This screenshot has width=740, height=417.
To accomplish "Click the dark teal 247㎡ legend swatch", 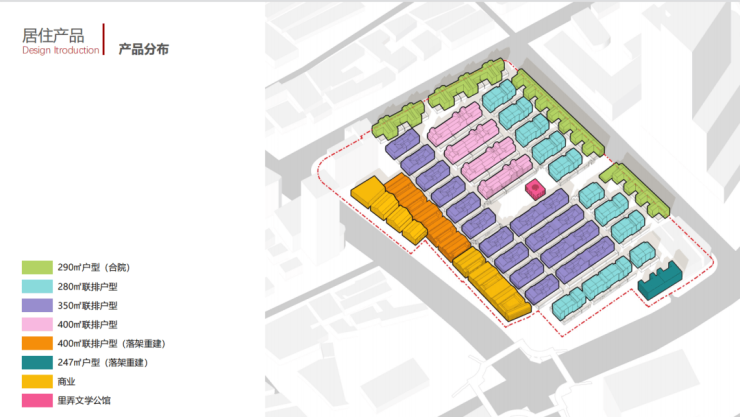I will click(x=37, y=362).
